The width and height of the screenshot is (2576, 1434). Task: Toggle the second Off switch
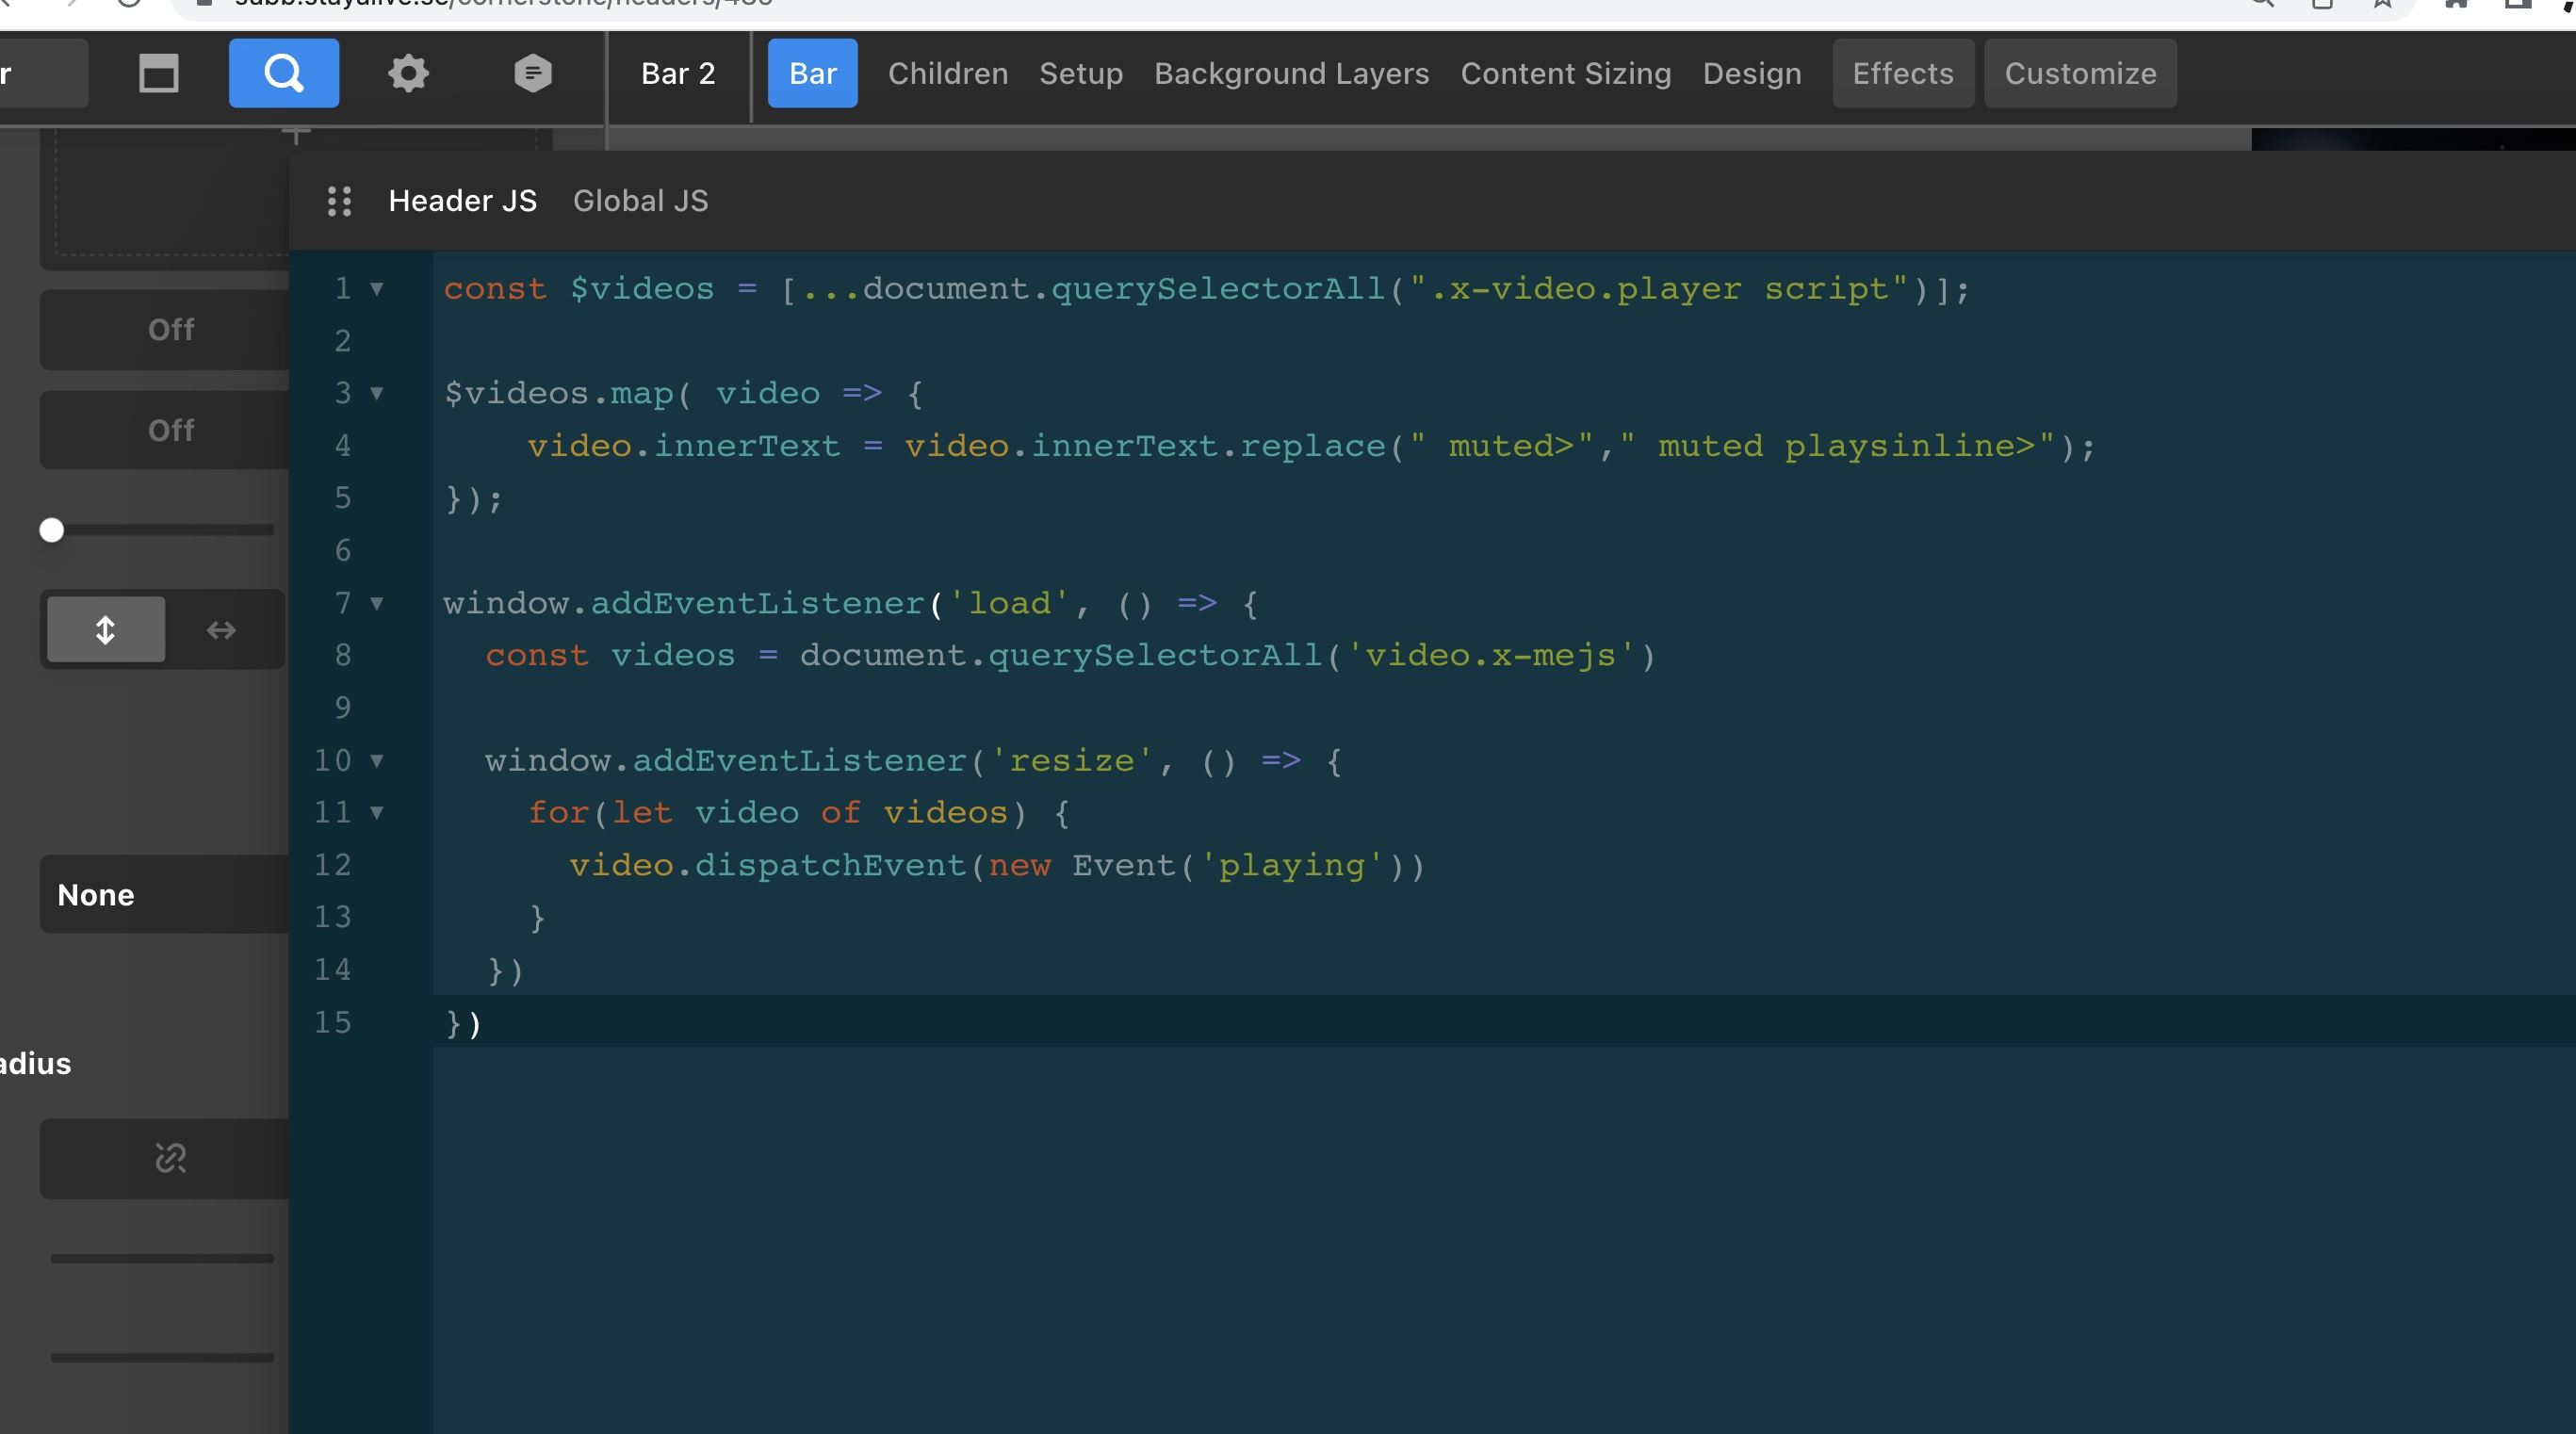click(x=170, y=430)
